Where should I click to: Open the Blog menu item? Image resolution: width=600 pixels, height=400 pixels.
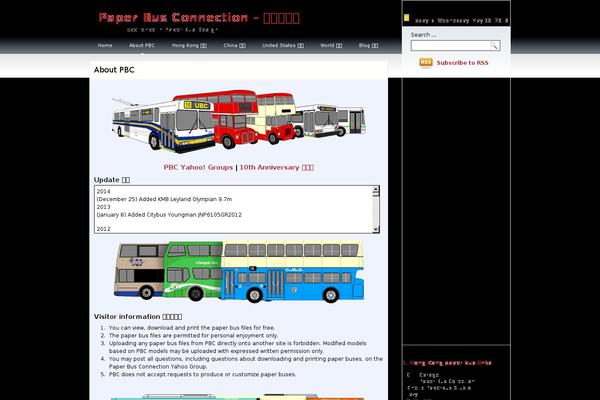[368, 45]
